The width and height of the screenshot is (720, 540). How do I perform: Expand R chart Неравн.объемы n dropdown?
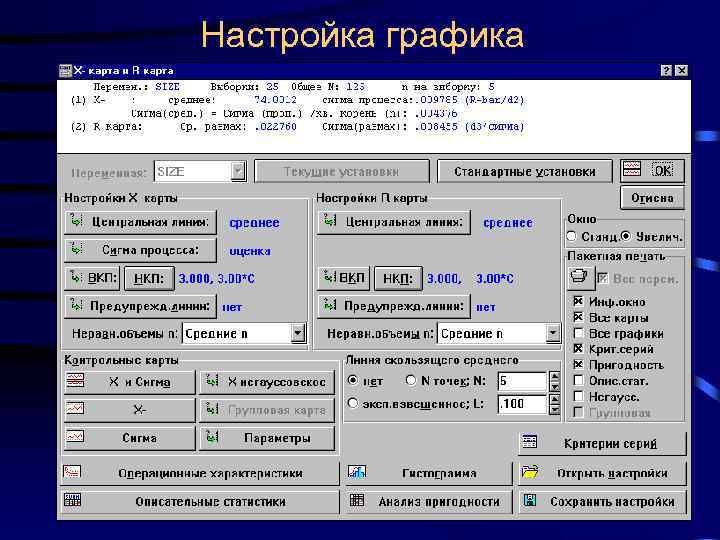tap(553, 333)
